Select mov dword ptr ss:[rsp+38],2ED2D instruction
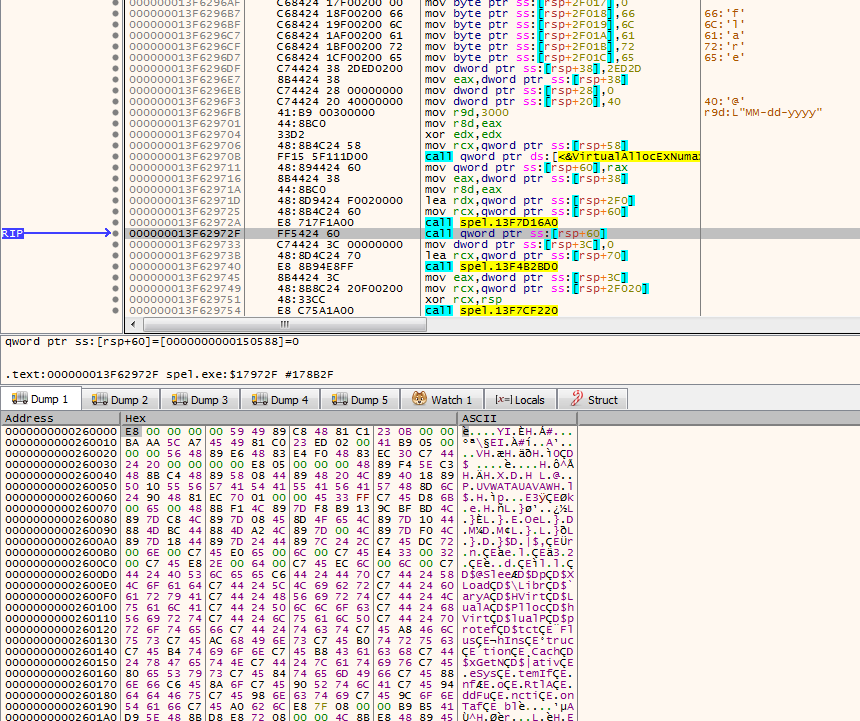This screenshot has width=860, height=721. [x=533, y=69]
